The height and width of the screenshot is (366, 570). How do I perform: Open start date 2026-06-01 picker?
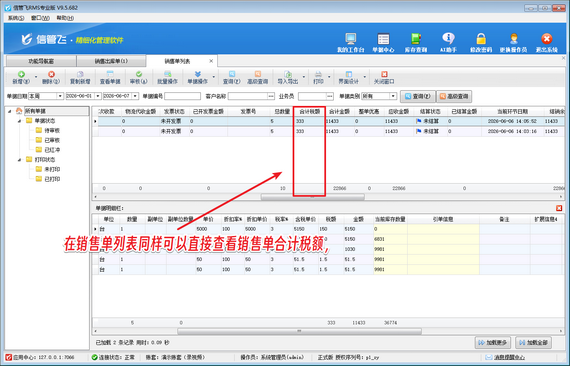coord(98,96)
